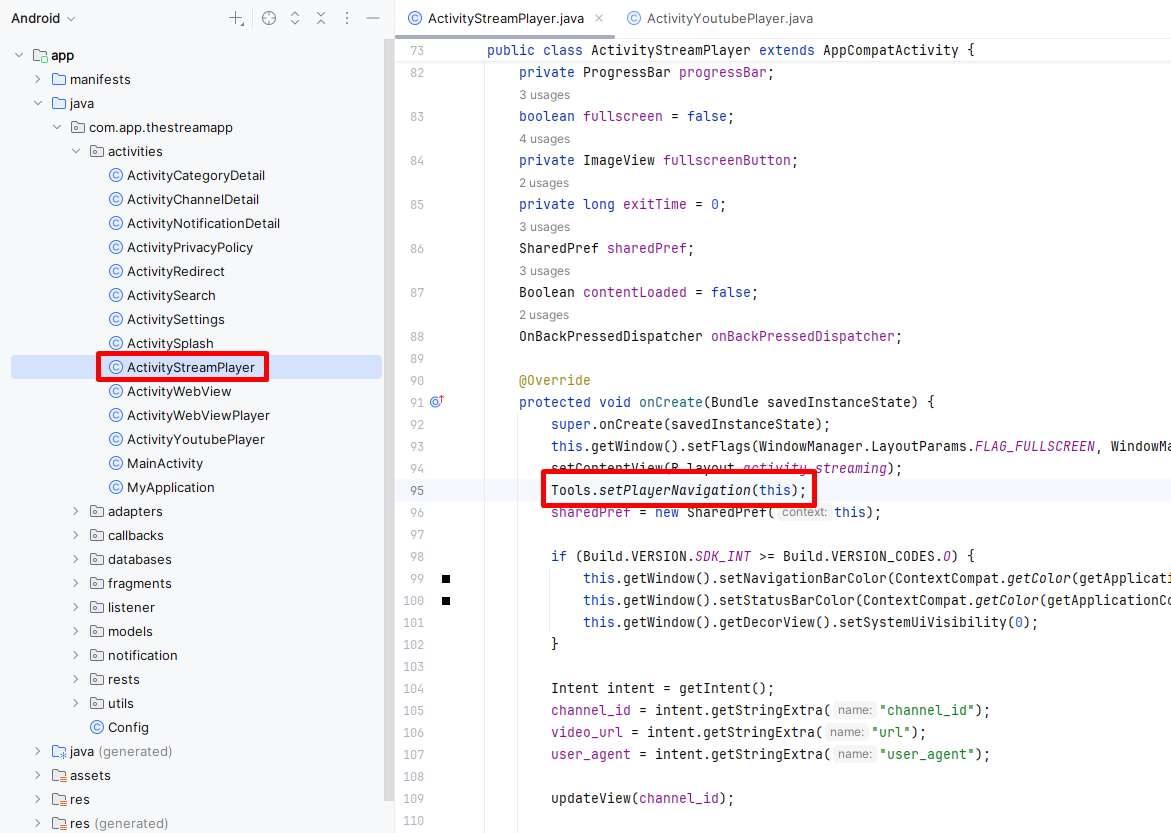
Task: Open ActivitySettings class
Action: click(167, 319)
